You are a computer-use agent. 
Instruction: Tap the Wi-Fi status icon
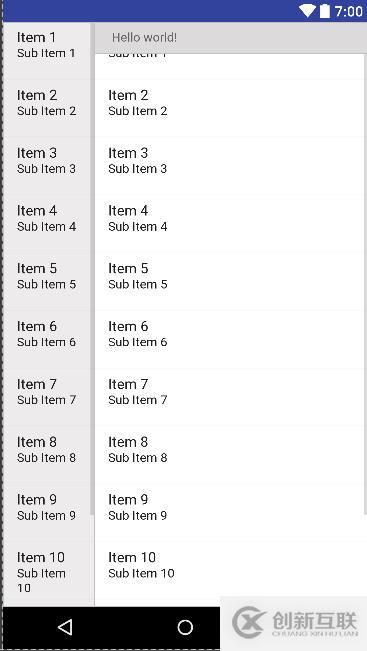tap(307, 11)
